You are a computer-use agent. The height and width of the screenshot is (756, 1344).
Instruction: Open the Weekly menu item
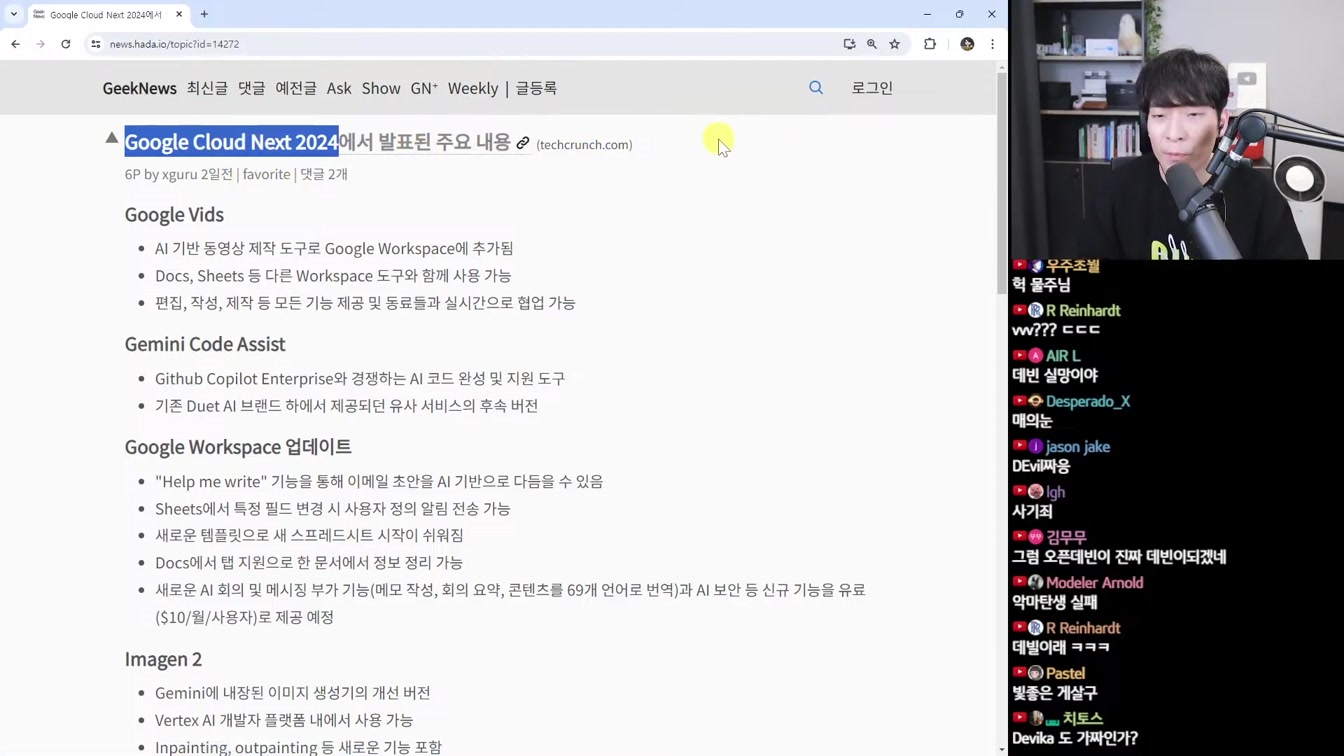point(473,88)
